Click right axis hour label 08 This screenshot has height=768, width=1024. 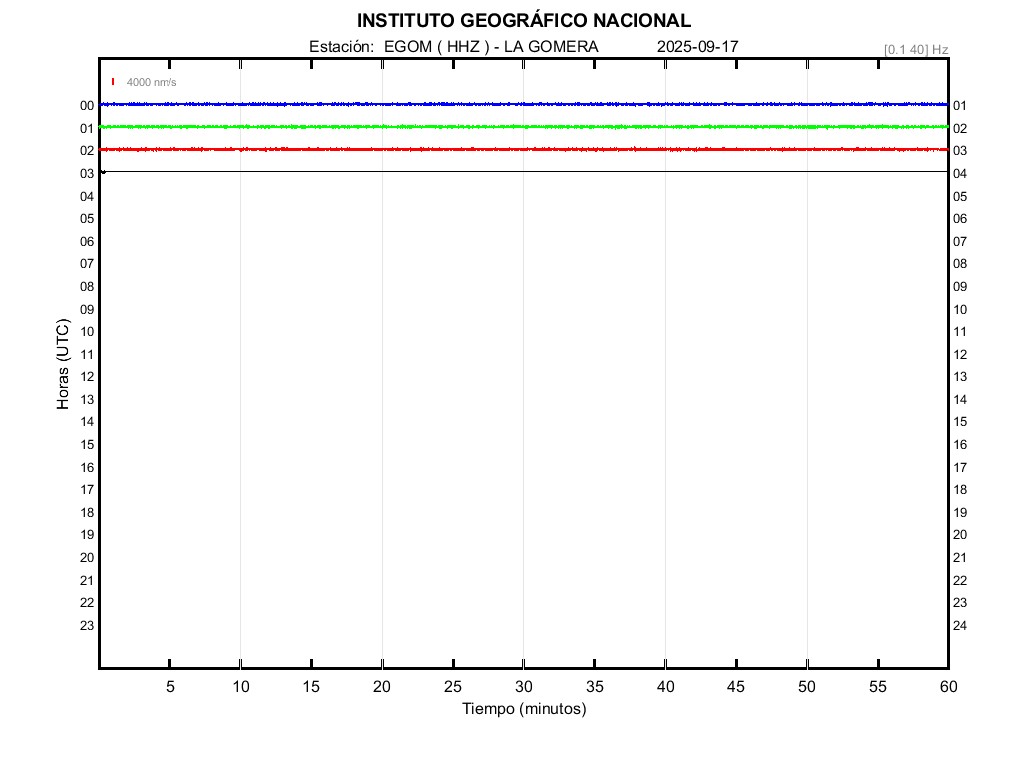coord(960,264)
